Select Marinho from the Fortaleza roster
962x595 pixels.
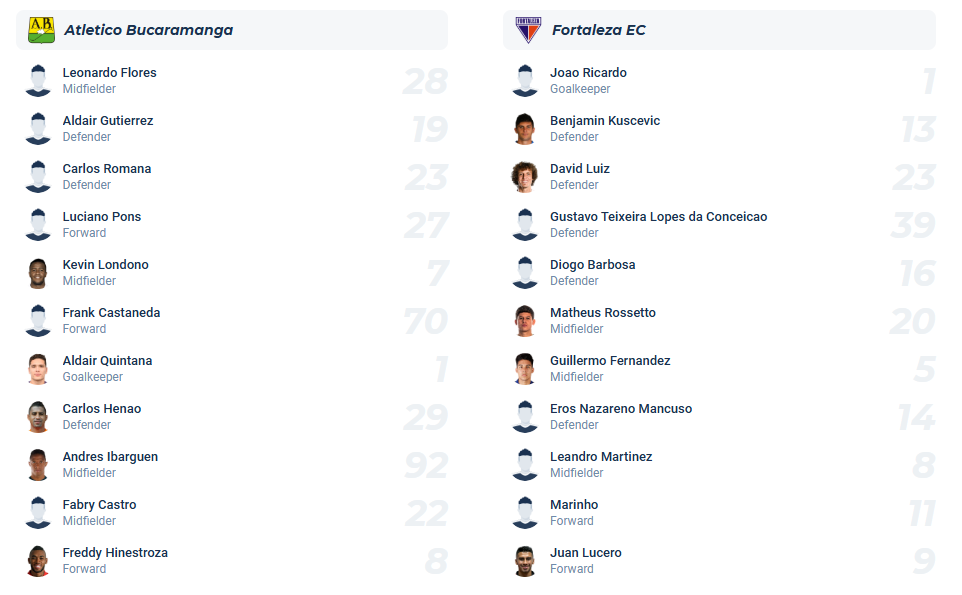(573, 504)
